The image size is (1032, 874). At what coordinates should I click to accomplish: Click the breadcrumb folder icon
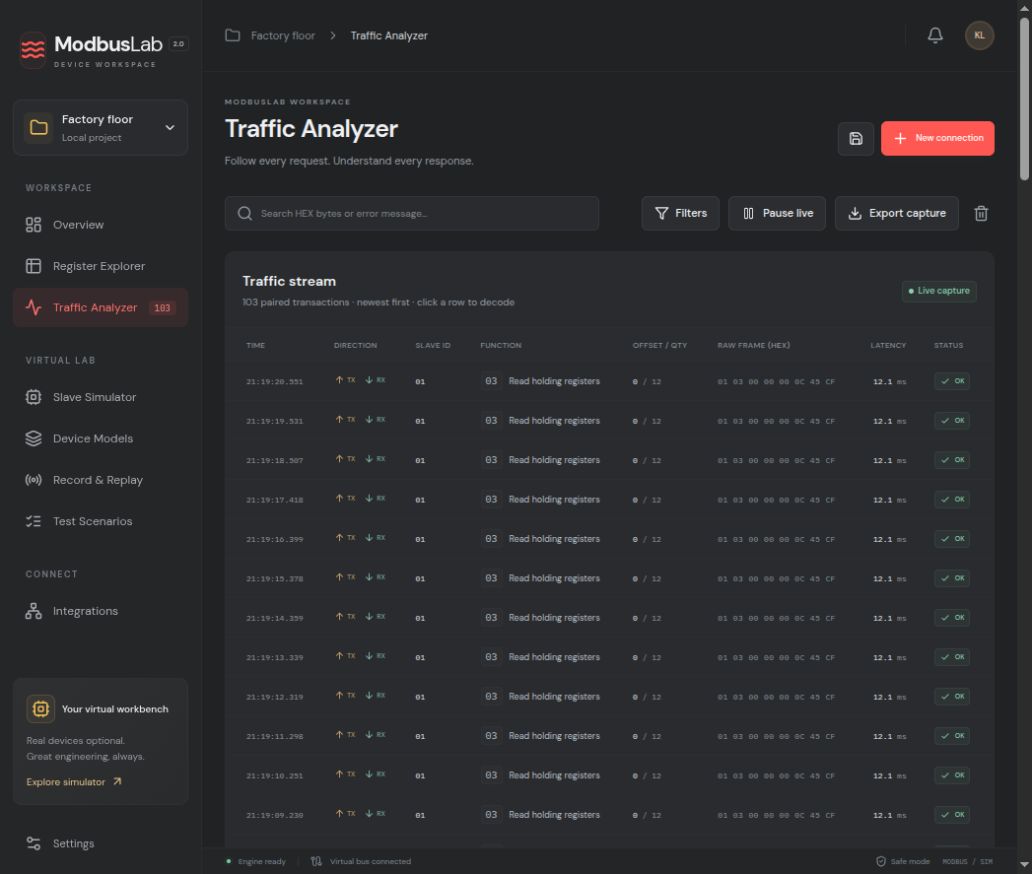click(x=232, y=36)
